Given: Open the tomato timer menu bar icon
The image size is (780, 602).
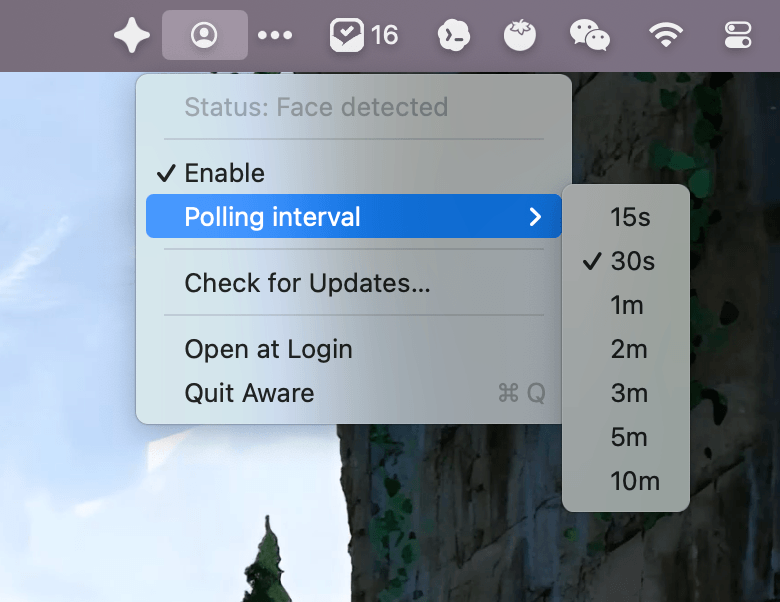Looking at the screenshot, I should (520, 36).
